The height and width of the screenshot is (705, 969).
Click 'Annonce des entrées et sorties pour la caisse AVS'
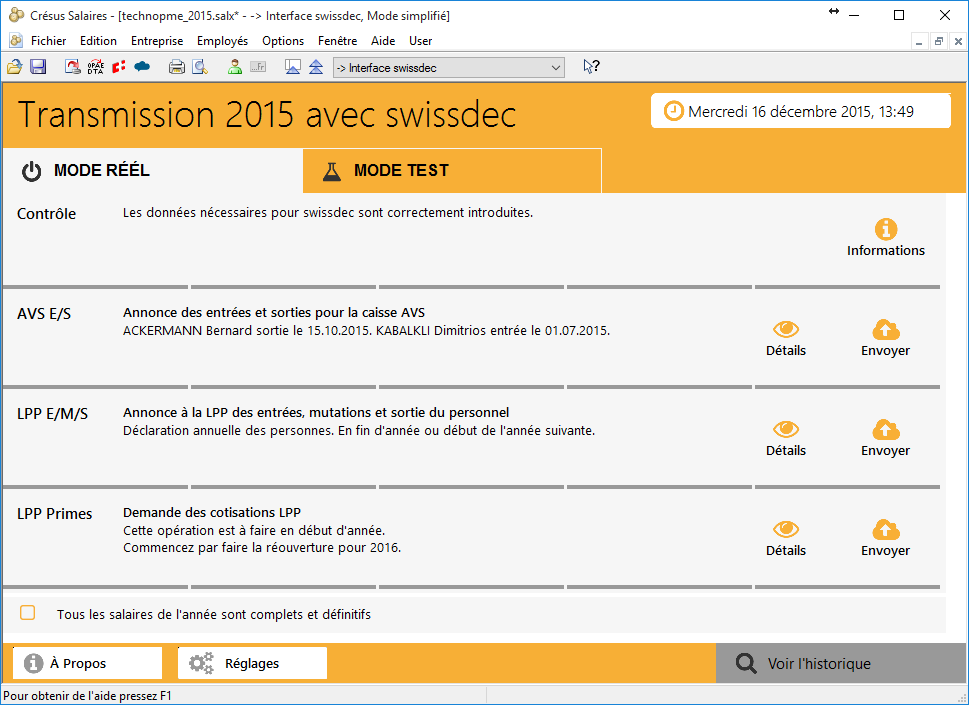274,313
